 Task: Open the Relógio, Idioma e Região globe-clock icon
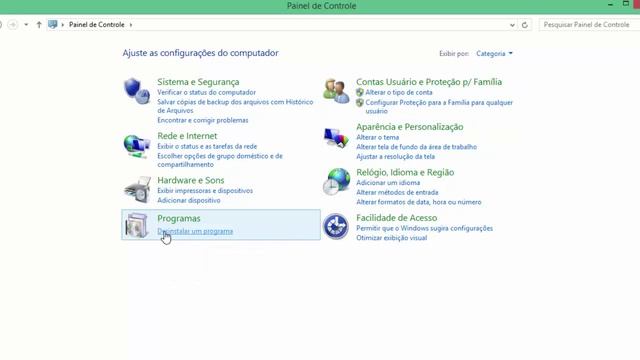tap(336, 181)
